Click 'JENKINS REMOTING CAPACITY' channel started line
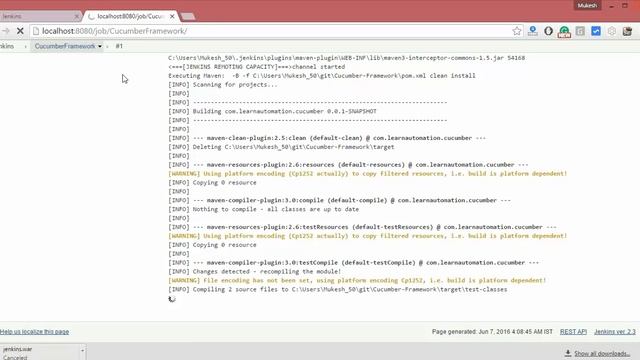Viewport: 640px width, 360px height. point(256,67)
